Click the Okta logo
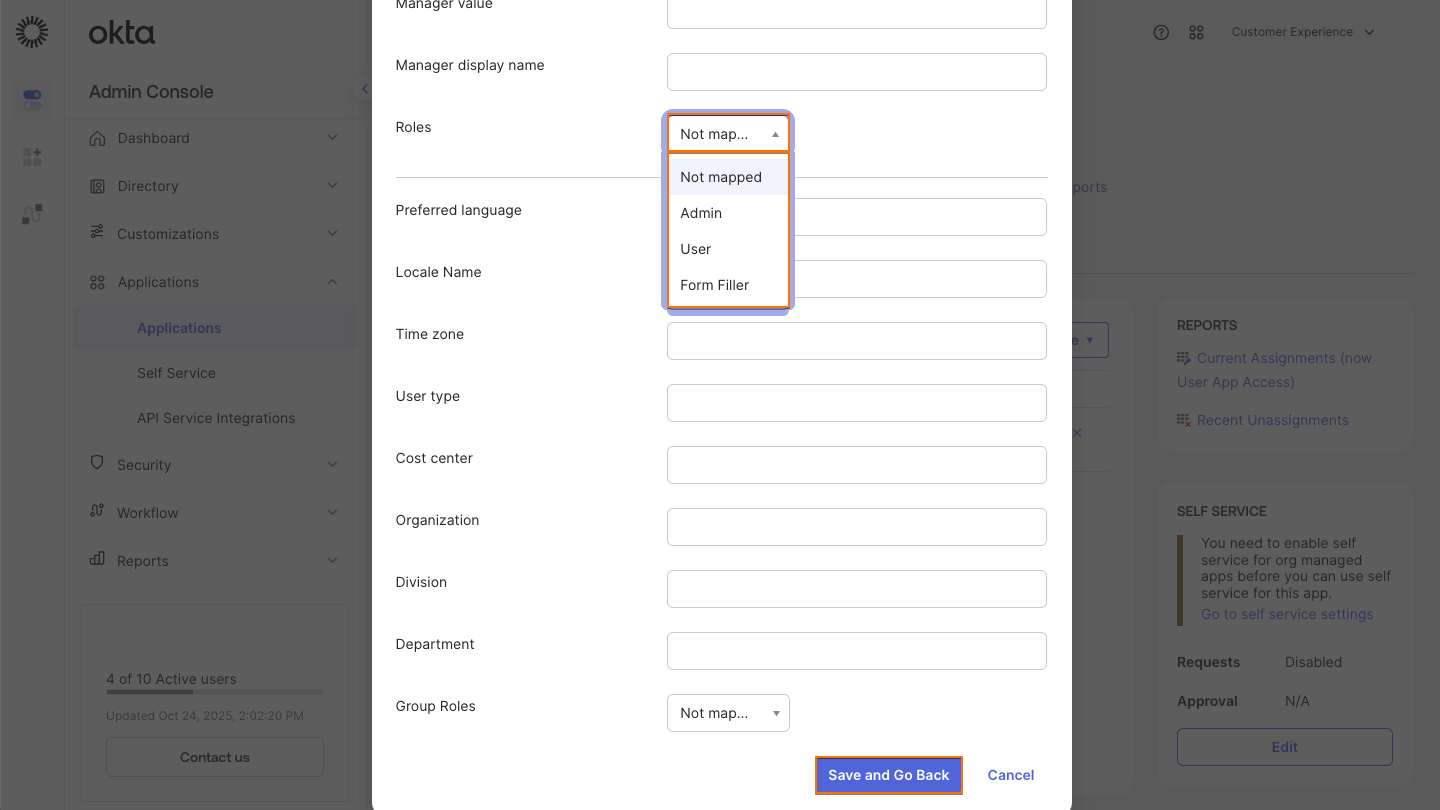 click(x=121, y=32)
